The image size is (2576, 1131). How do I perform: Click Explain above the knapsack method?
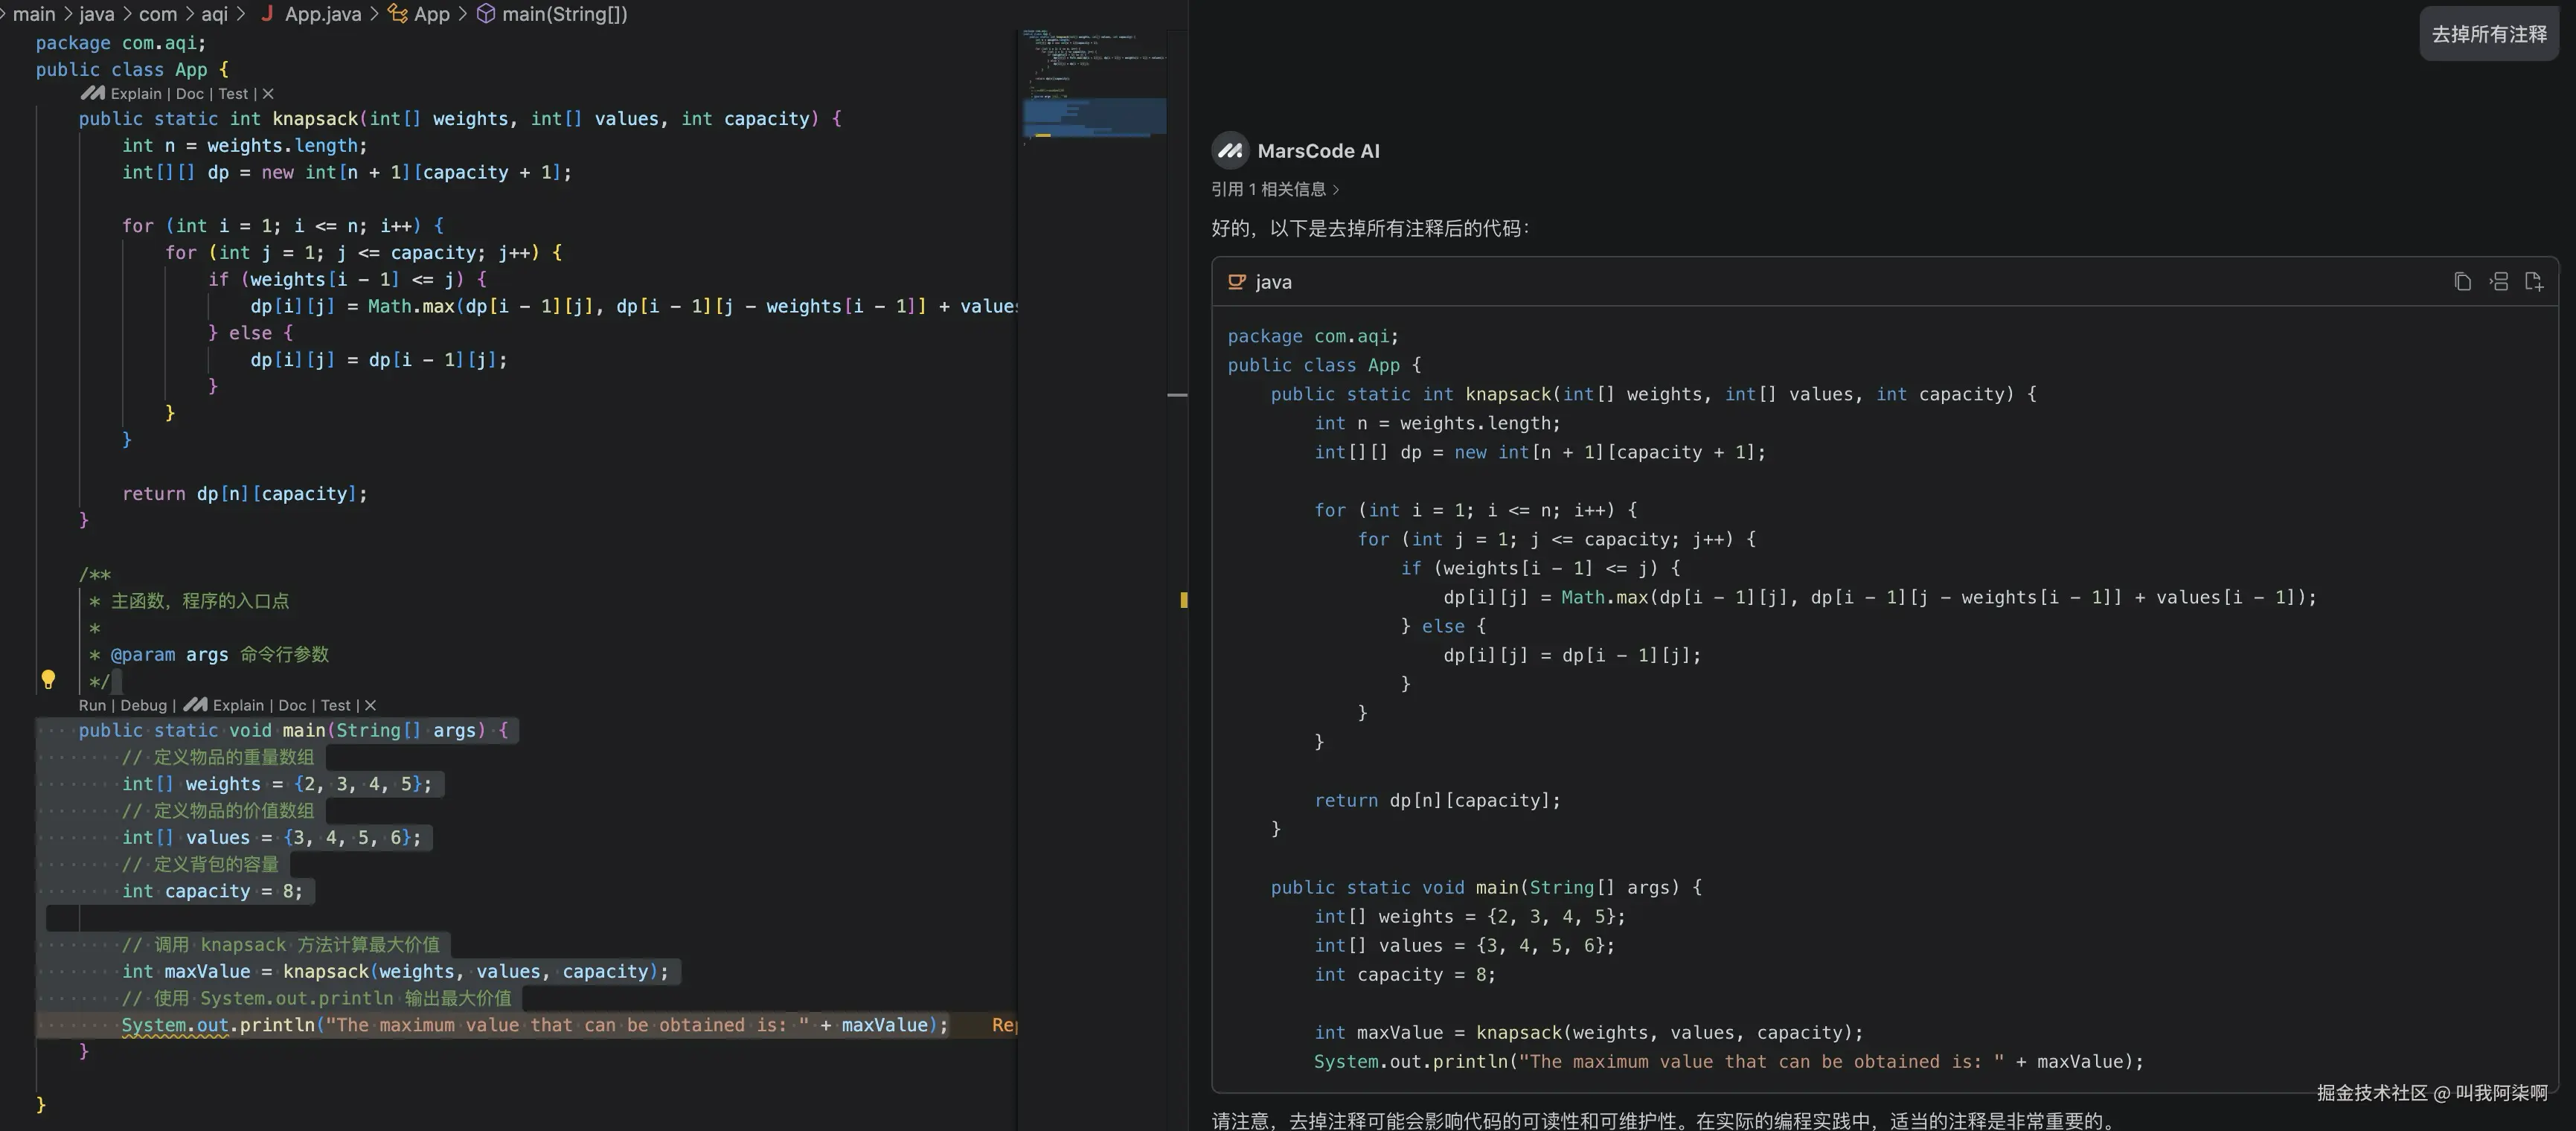[x=135, y=94]
